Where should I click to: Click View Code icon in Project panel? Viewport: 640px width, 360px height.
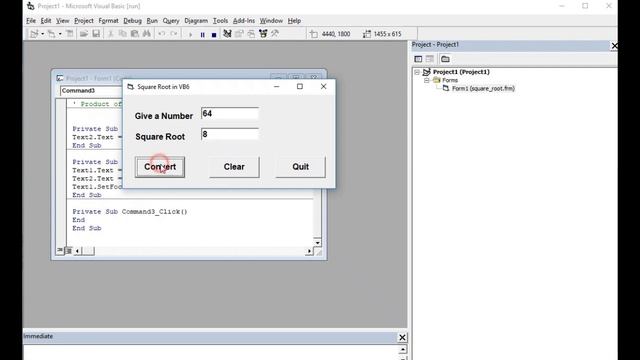[418, 59]
